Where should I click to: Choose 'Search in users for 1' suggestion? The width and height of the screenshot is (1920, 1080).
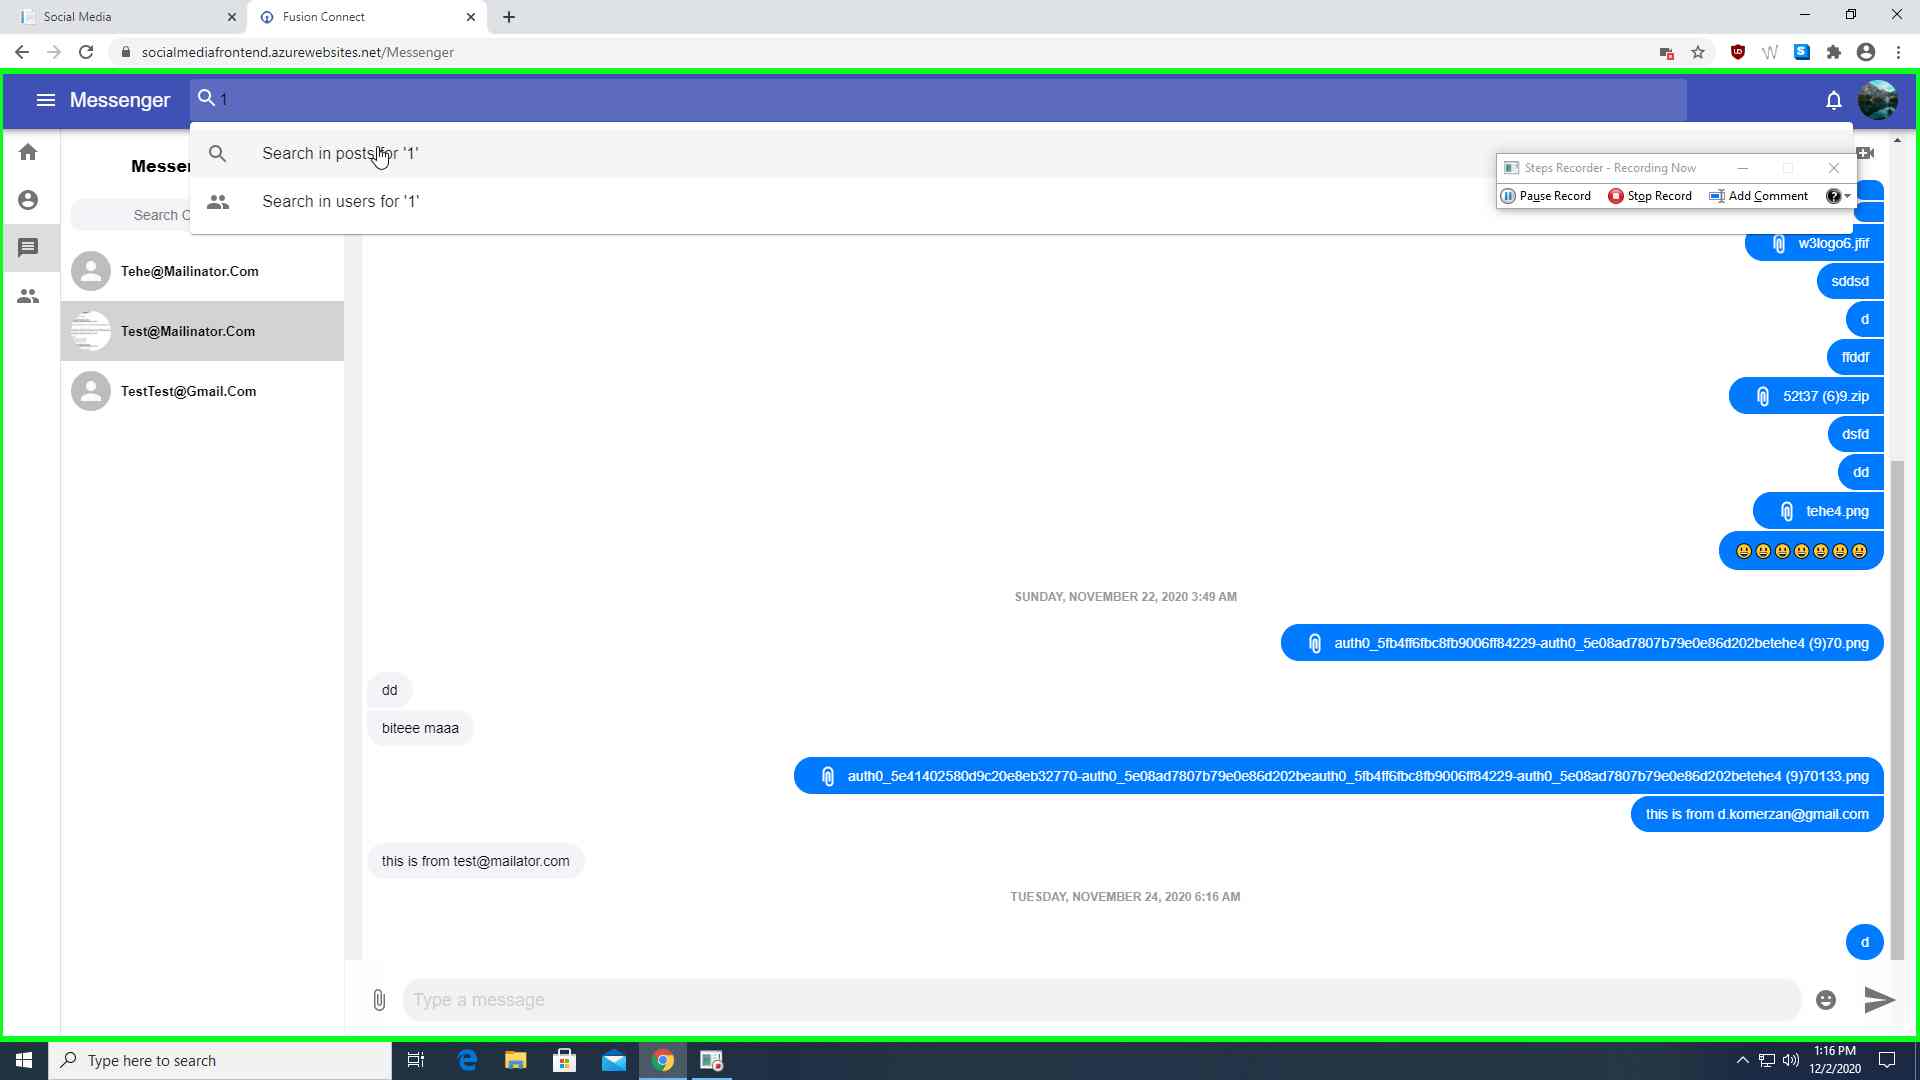pyautogui.click(x=1021, y=201)
